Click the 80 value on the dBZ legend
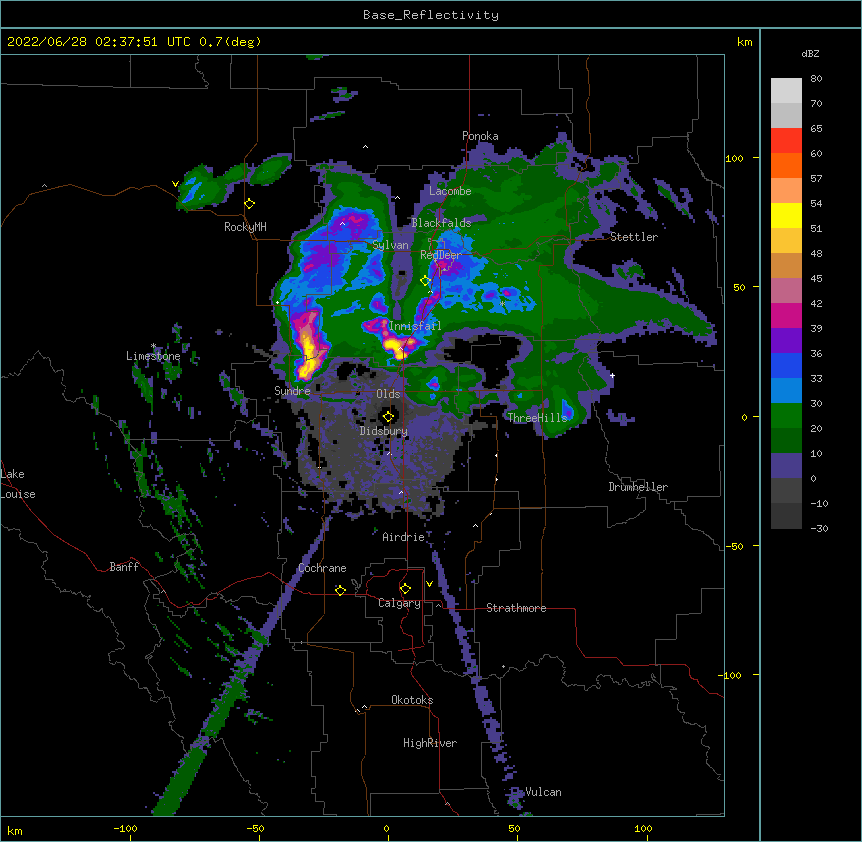This screenshot has width=862, height=842. pos(816,79)
